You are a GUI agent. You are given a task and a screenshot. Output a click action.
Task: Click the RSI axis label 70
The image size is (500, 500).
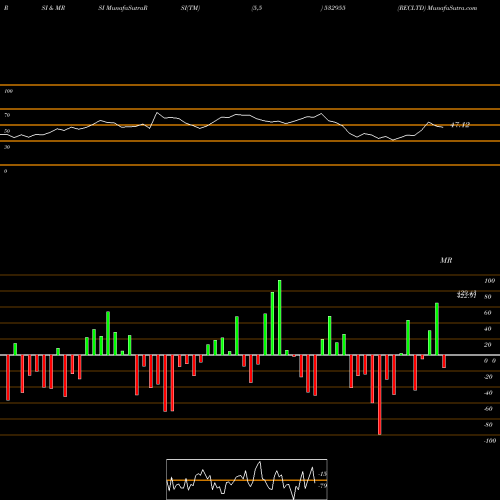tap(7, 115)
